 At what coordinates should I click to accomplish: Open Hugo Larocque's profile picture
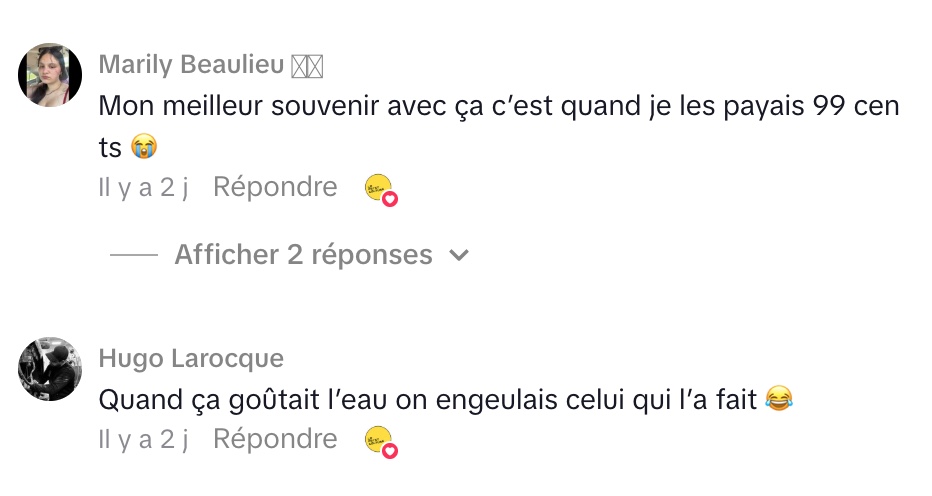[x=50, y=369]
